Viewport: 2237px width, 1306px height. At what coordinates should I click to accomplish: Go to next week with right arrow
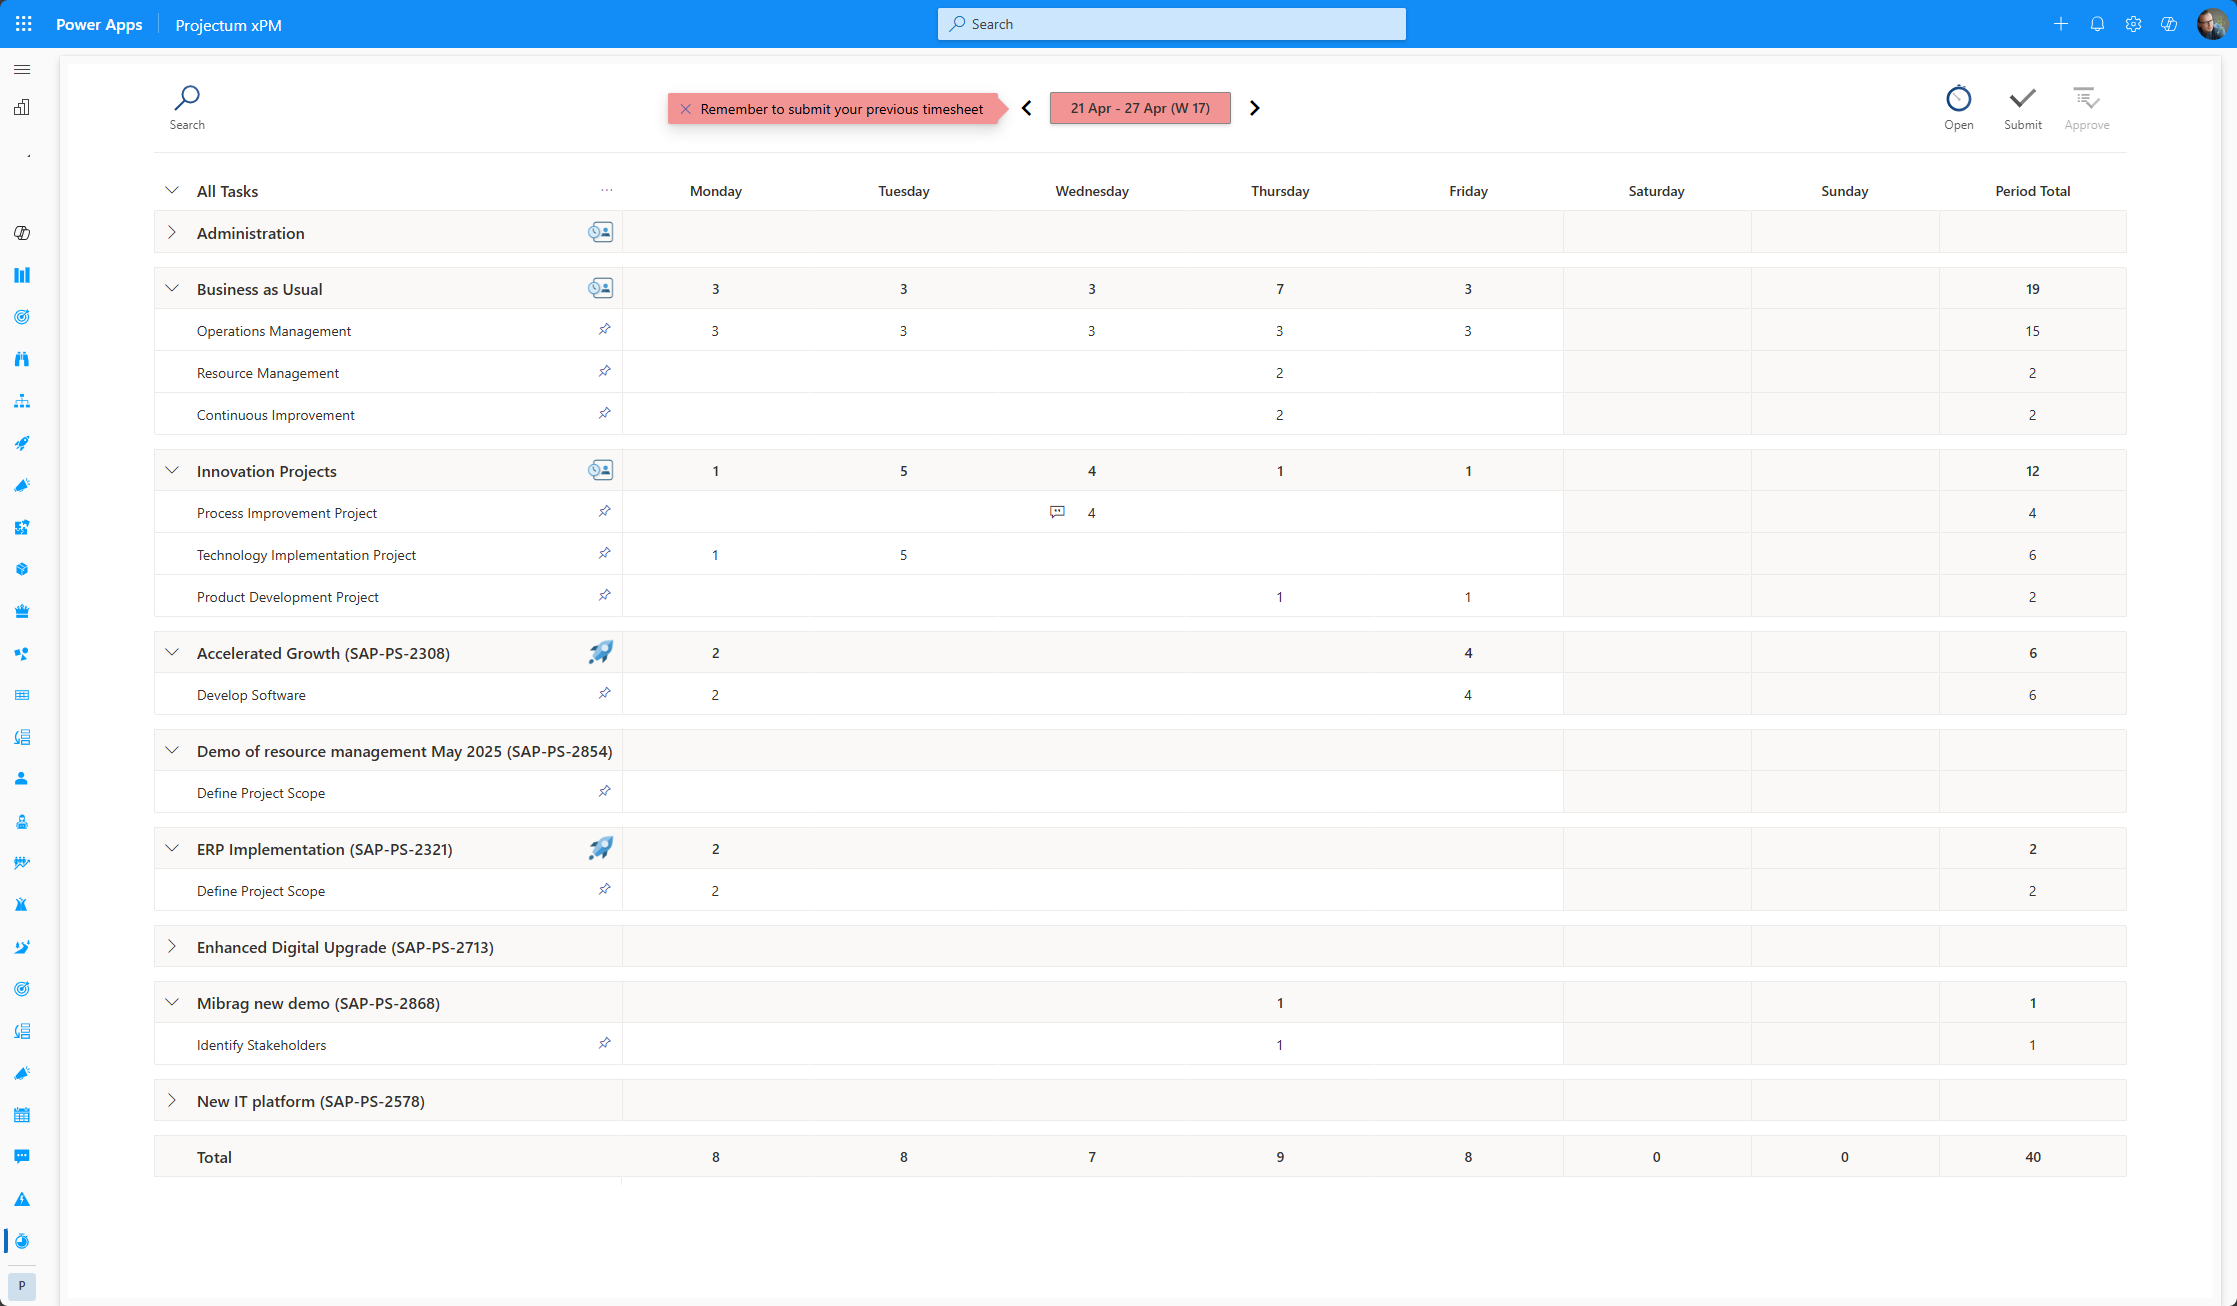pyautogui.click(x=1254, y=108)
